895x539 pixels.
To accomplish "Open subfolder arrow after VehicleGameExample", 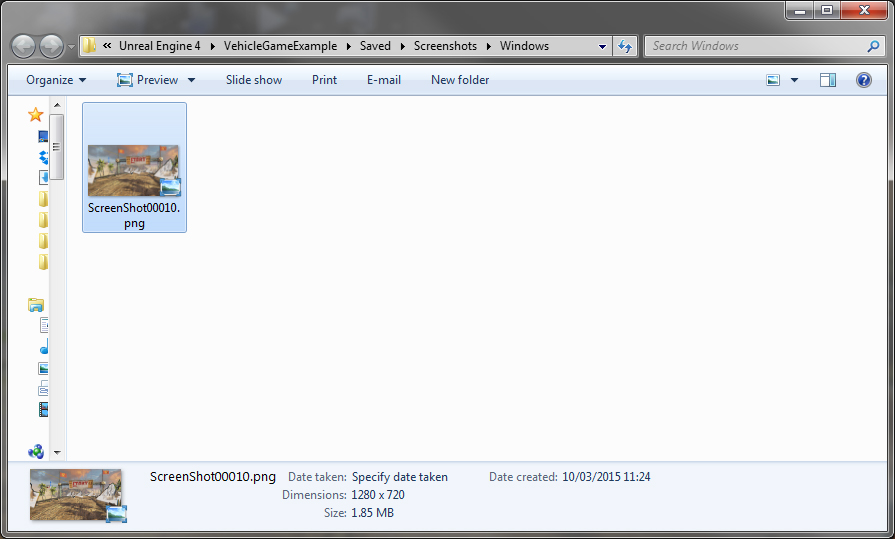I will click(348, 46).
